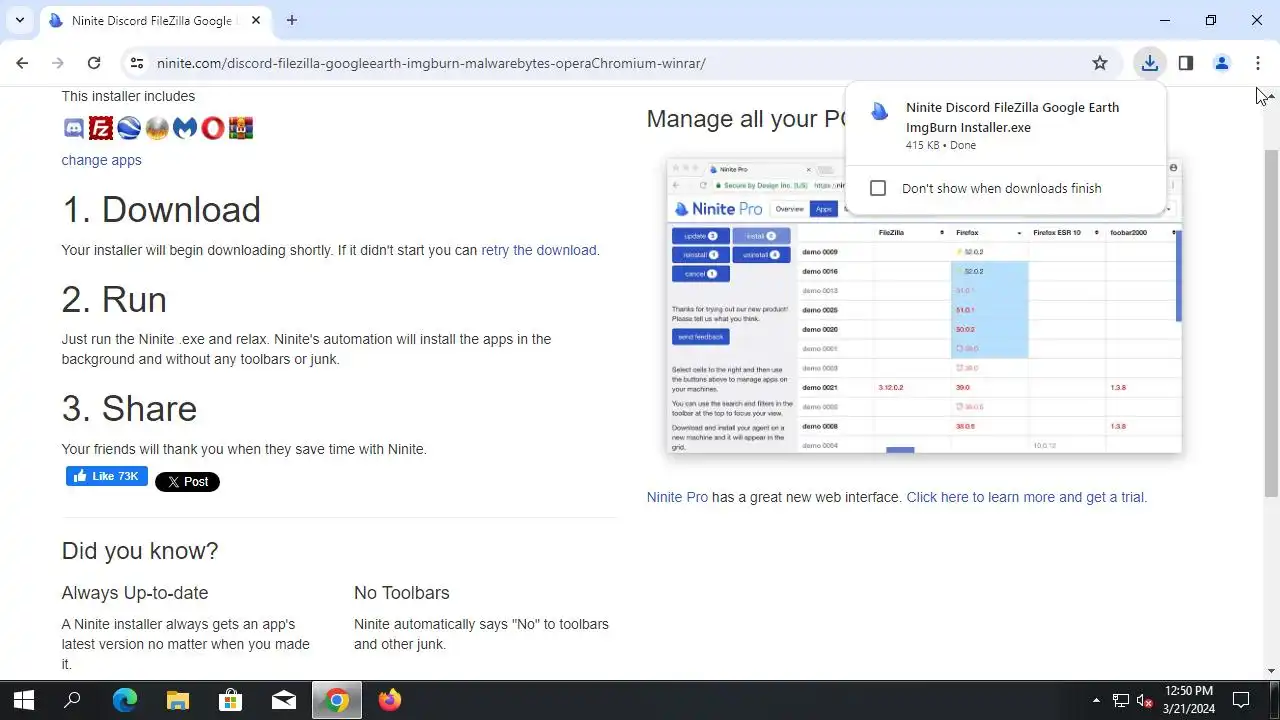Open the Chrome side panel
The image size is (1280, 720).
point(1186,63)
